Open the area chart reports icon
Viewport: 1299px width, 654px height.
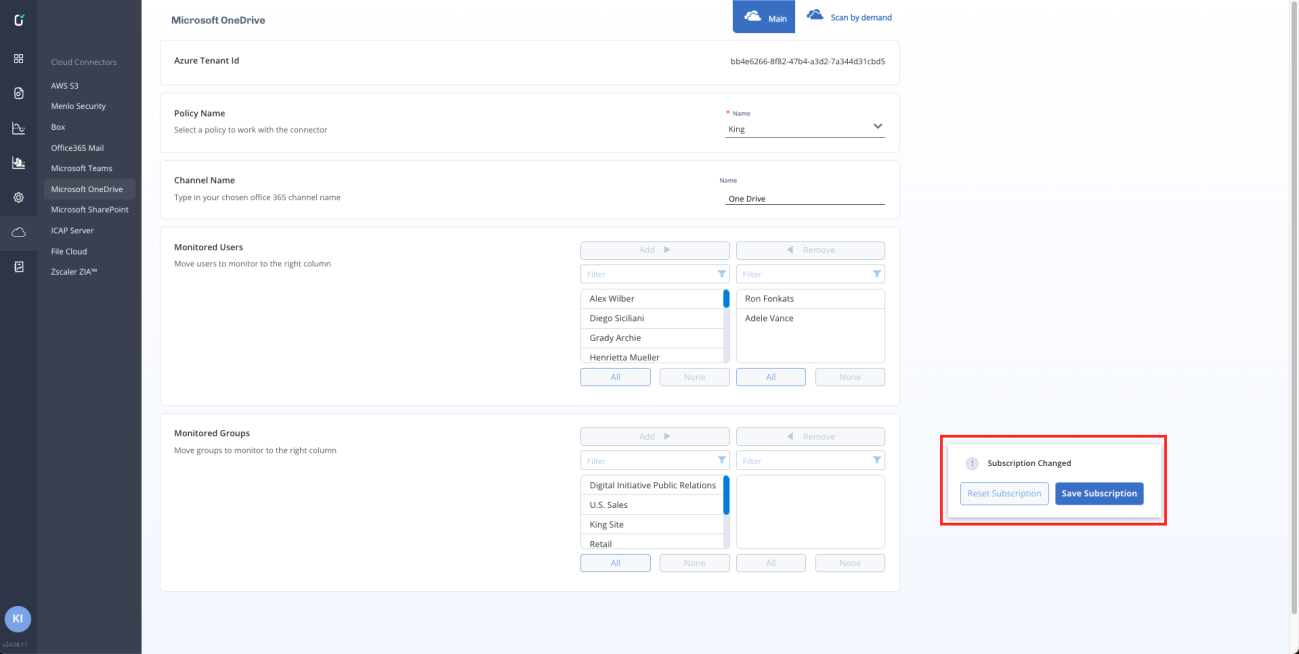18,162
